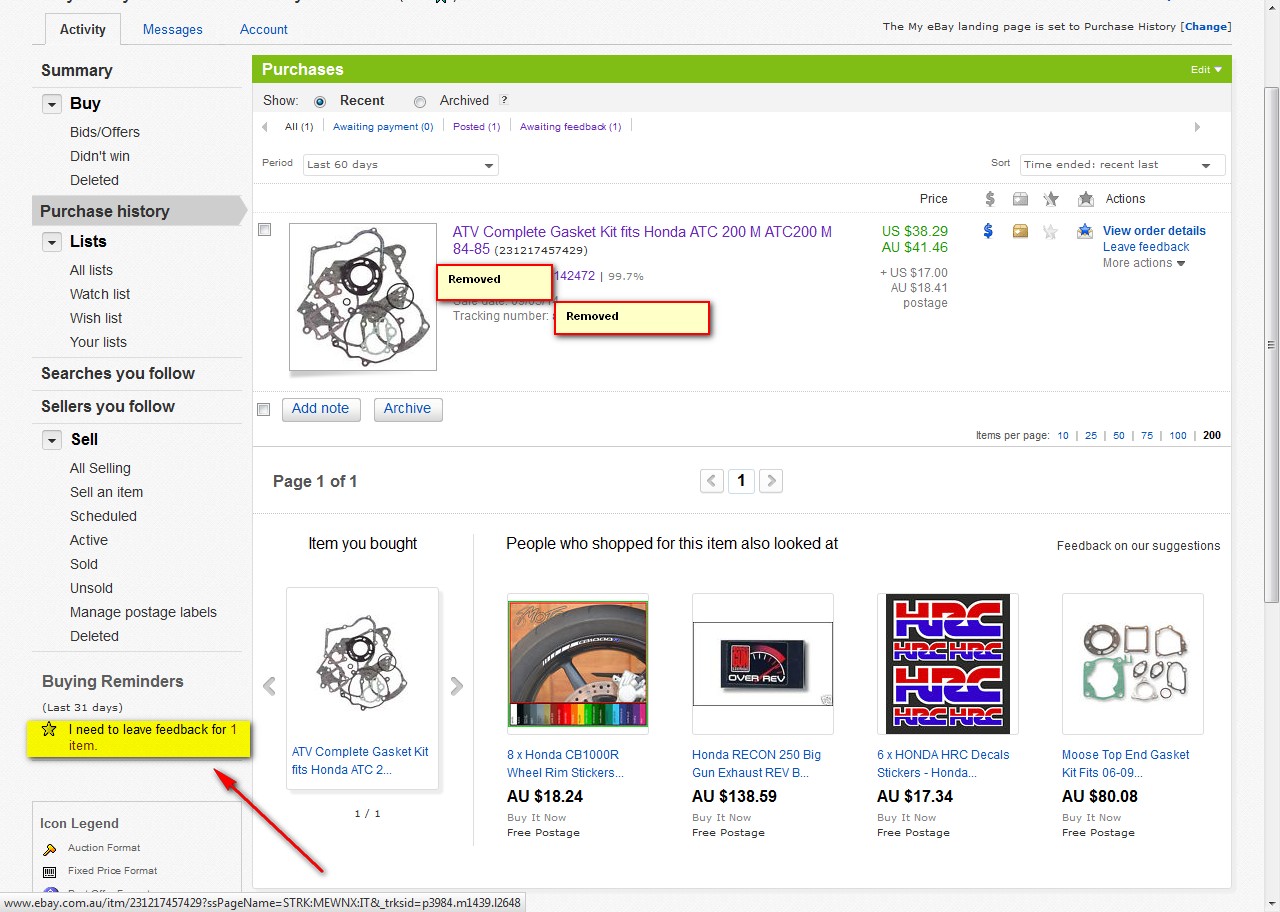
Task: Expand the More actions menu
Action: (1144, 263)
